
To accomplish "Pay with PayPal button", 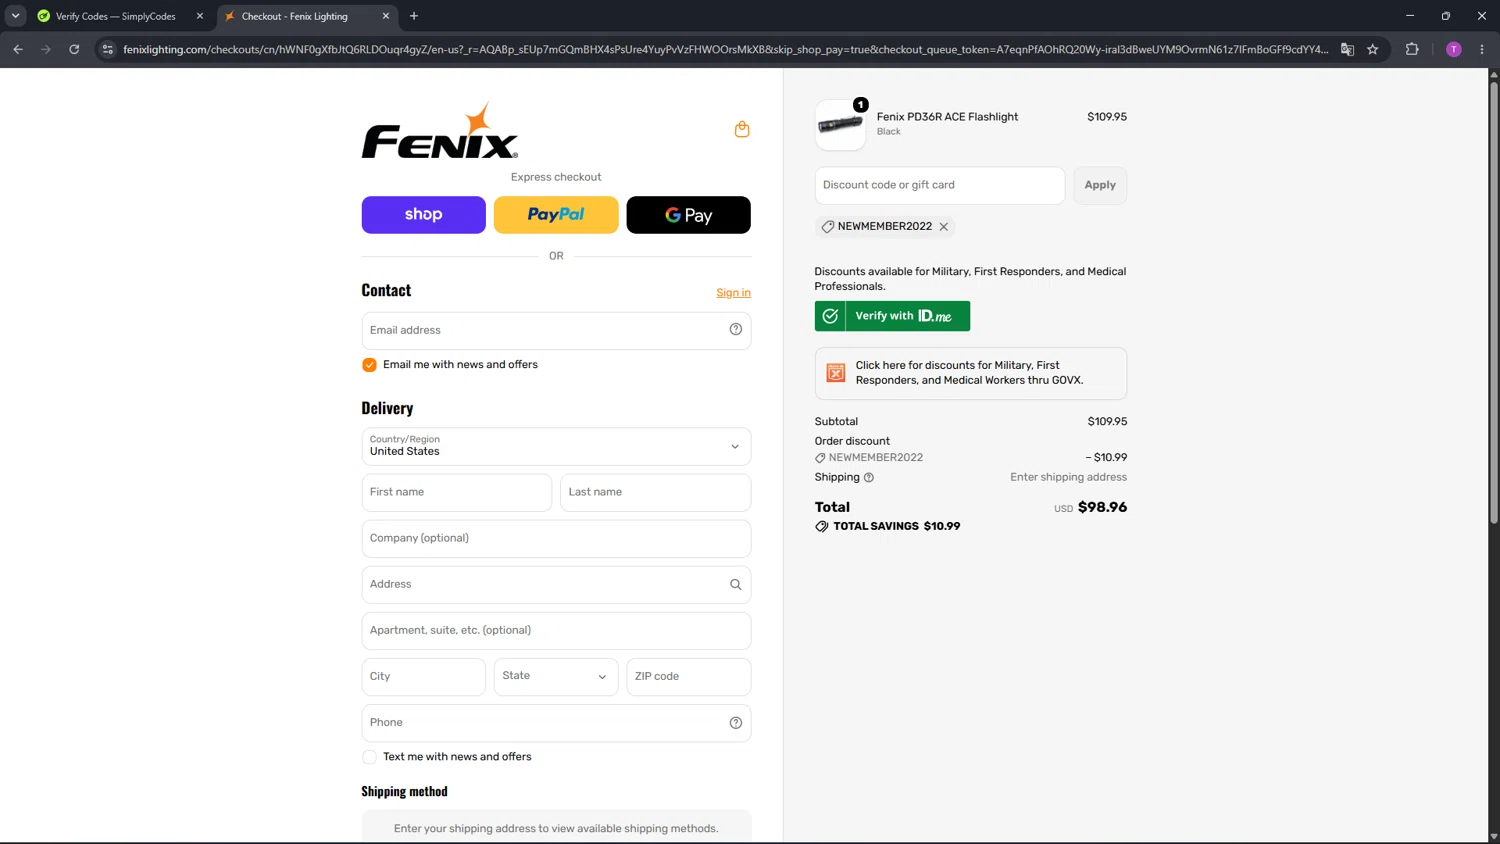I will tap(556, 215).
